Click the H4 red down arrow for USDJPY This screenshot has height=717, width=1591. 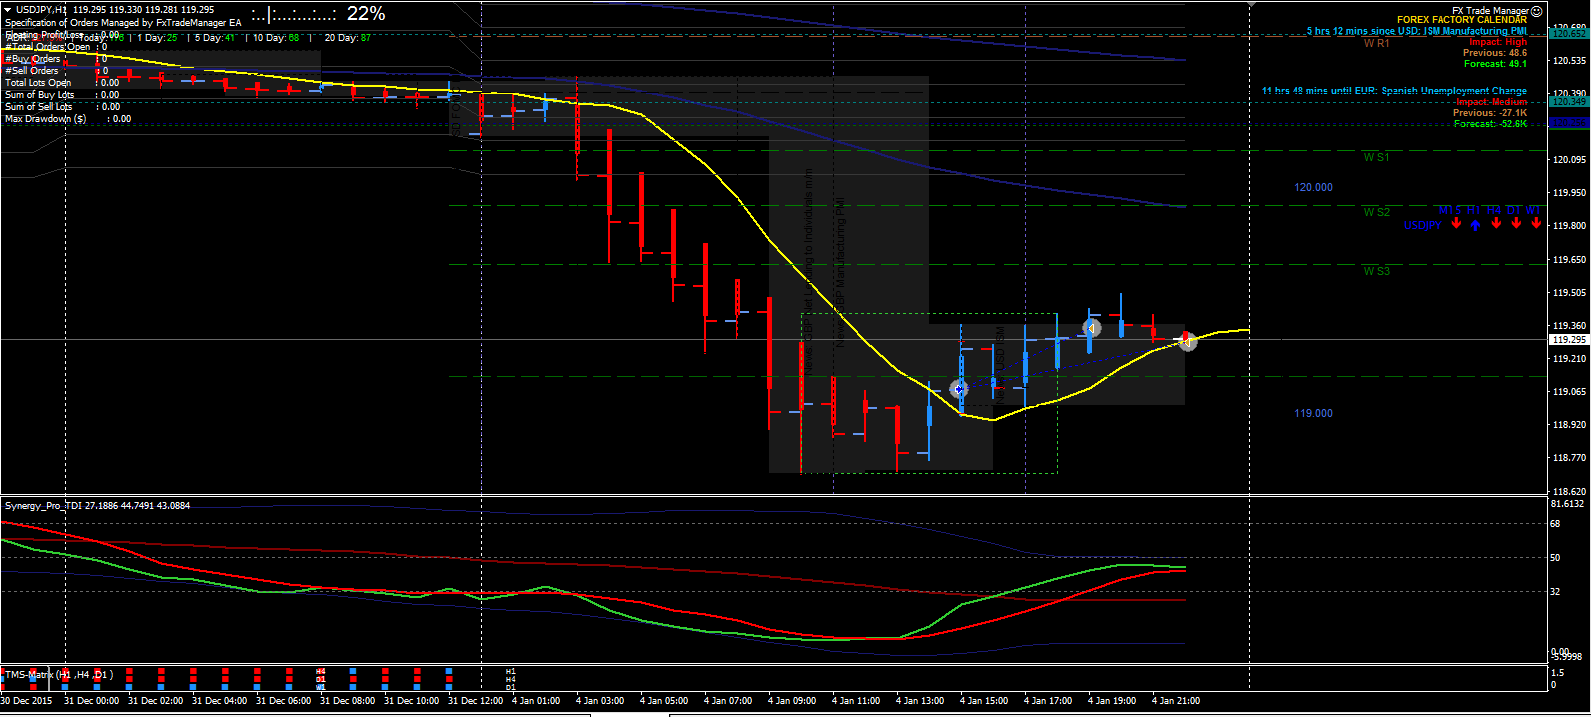(x=1496, y=224)
